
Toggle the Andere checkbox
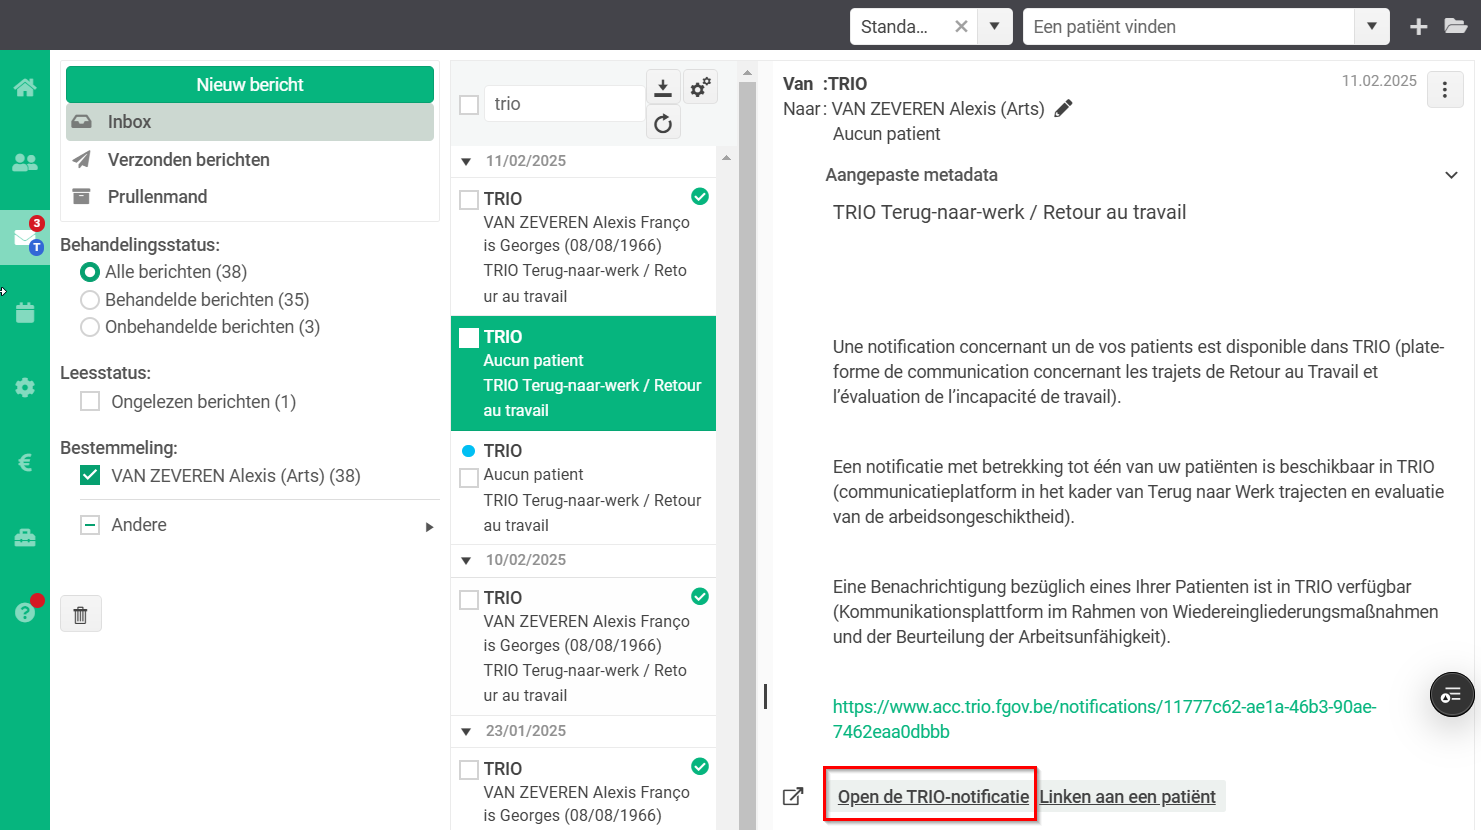coord(90,525)
